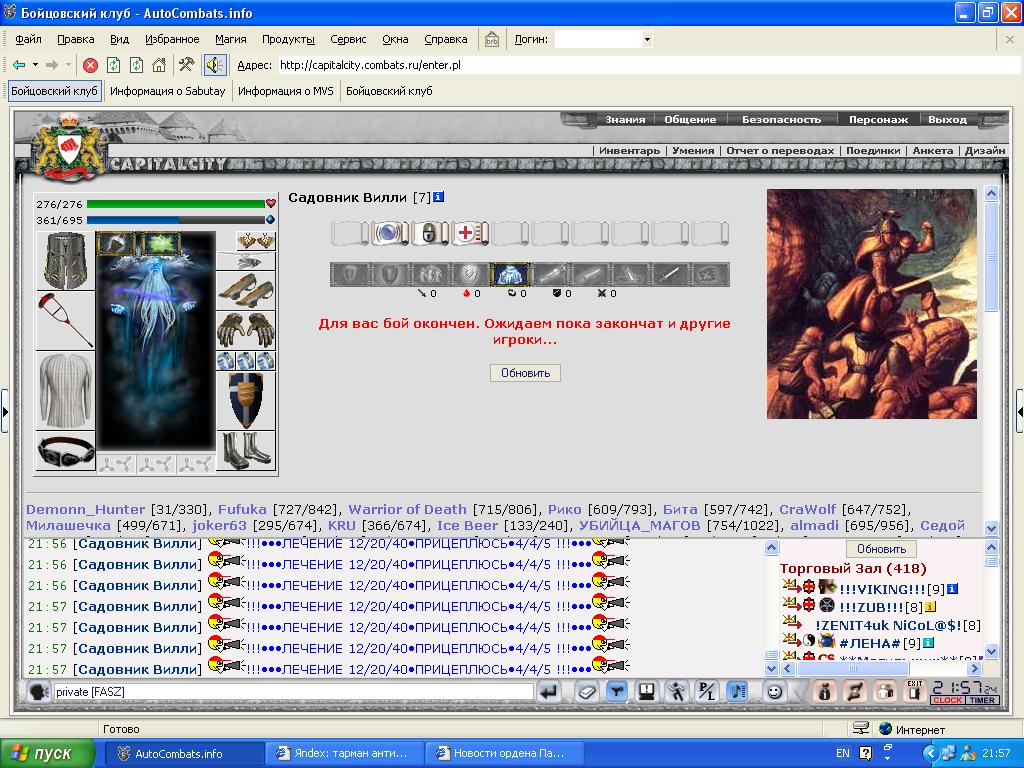Toggle the music note sound icon

pyautogui.click(x=737, y=692)
